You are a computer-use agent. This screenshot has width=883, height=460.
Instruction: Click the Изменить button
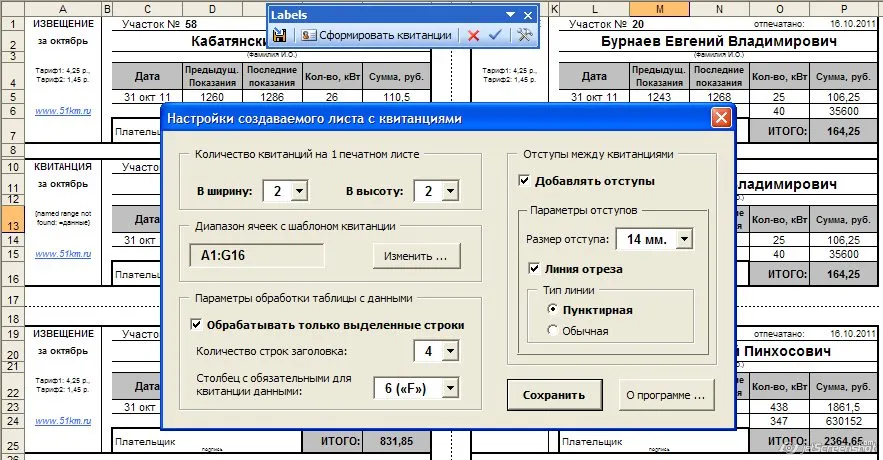pyautogui.click(x=417, y=256)
